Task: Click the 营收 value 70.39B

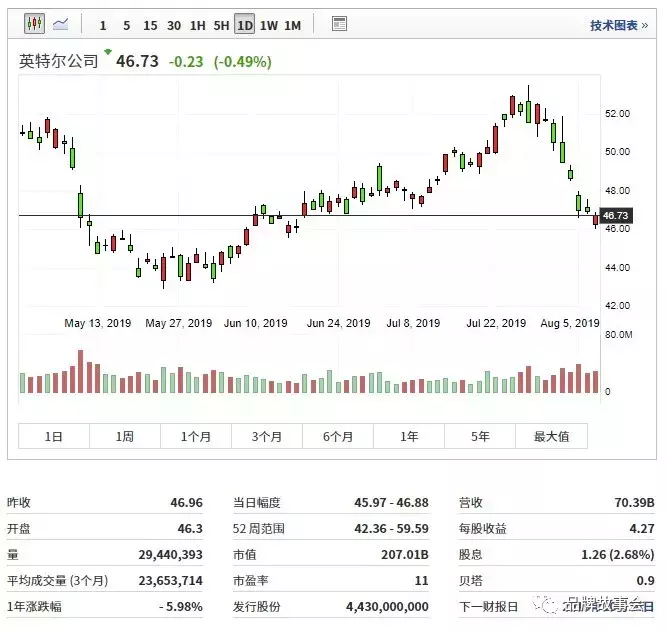Action: pos(634,503)
